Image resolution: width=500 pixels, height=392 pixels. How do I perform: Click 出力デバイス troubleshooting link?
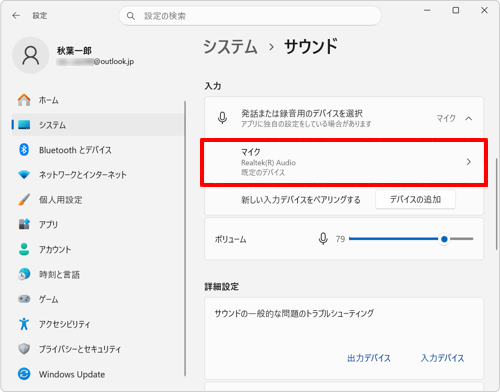tap(369, 358)
